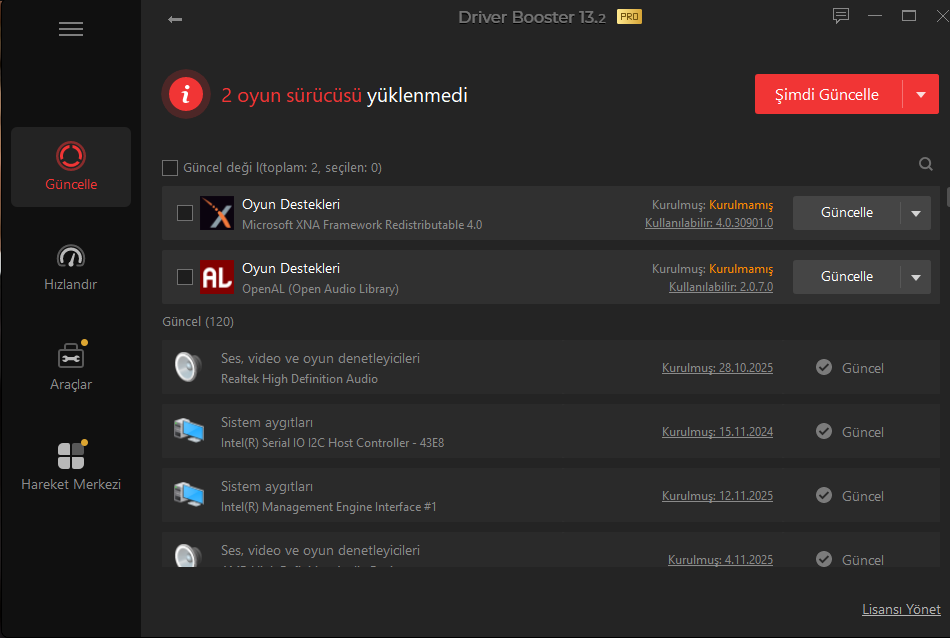The image size is (950, 638).
Task: Open the hamburger menu
Action: [x=71, y=29]
